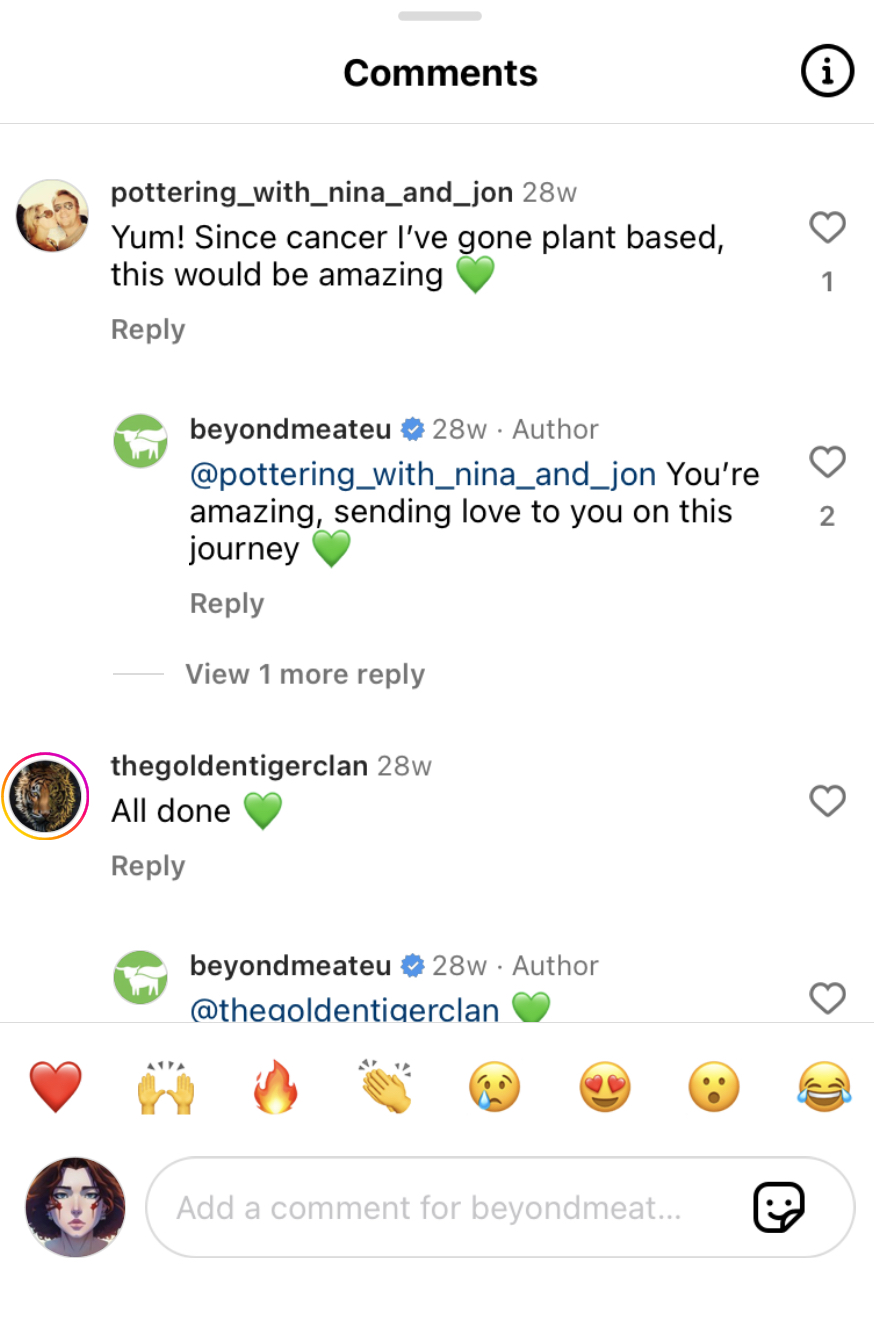Open the sticker picker in comment box
Image resolution: width=874 pixels, height=1340 pixels.
pos(778,1207)
